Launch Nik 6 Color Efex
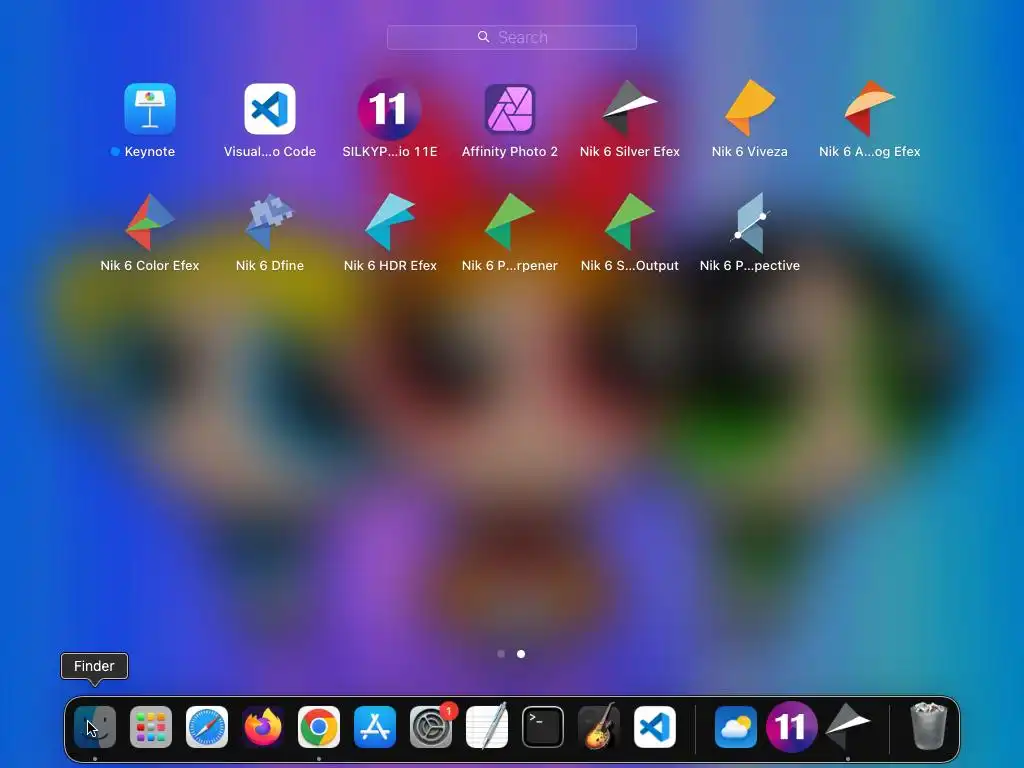1024x768 pixels. coord(150,222)
